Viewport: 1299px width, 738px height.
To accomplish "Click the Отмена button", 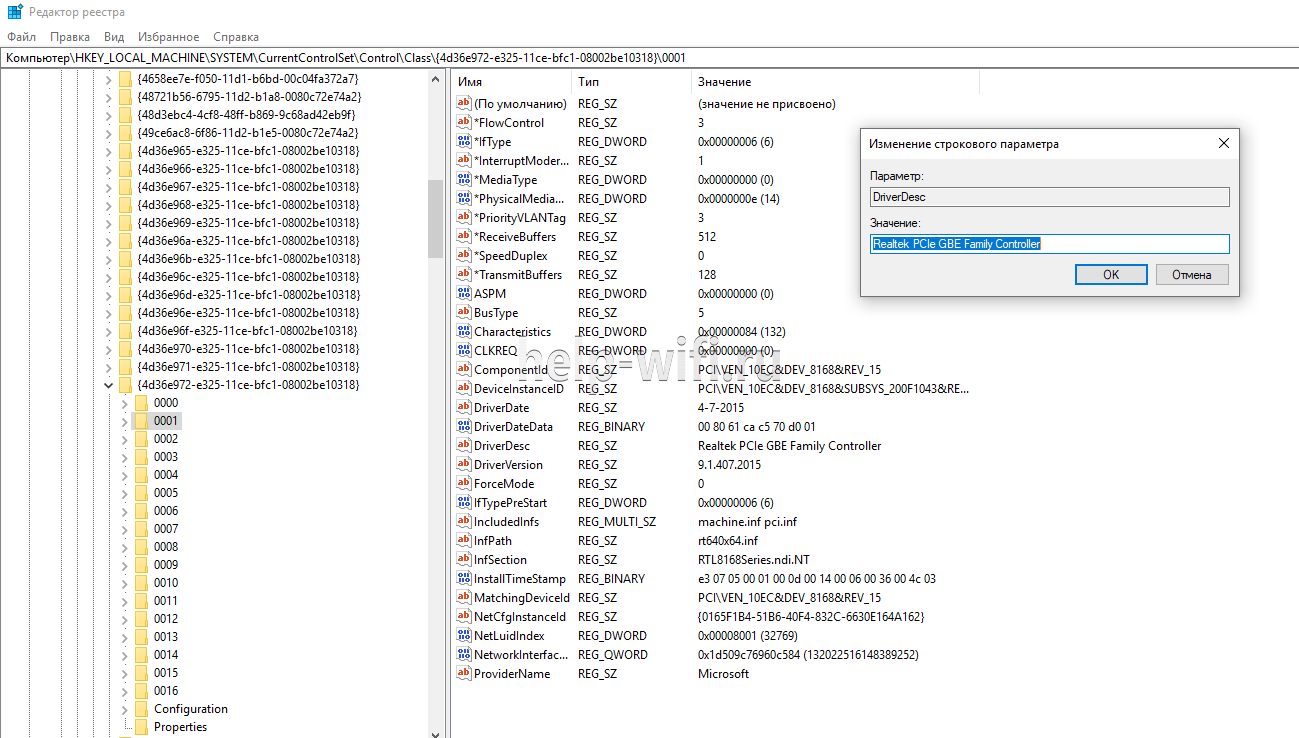I will (1192, 275).
